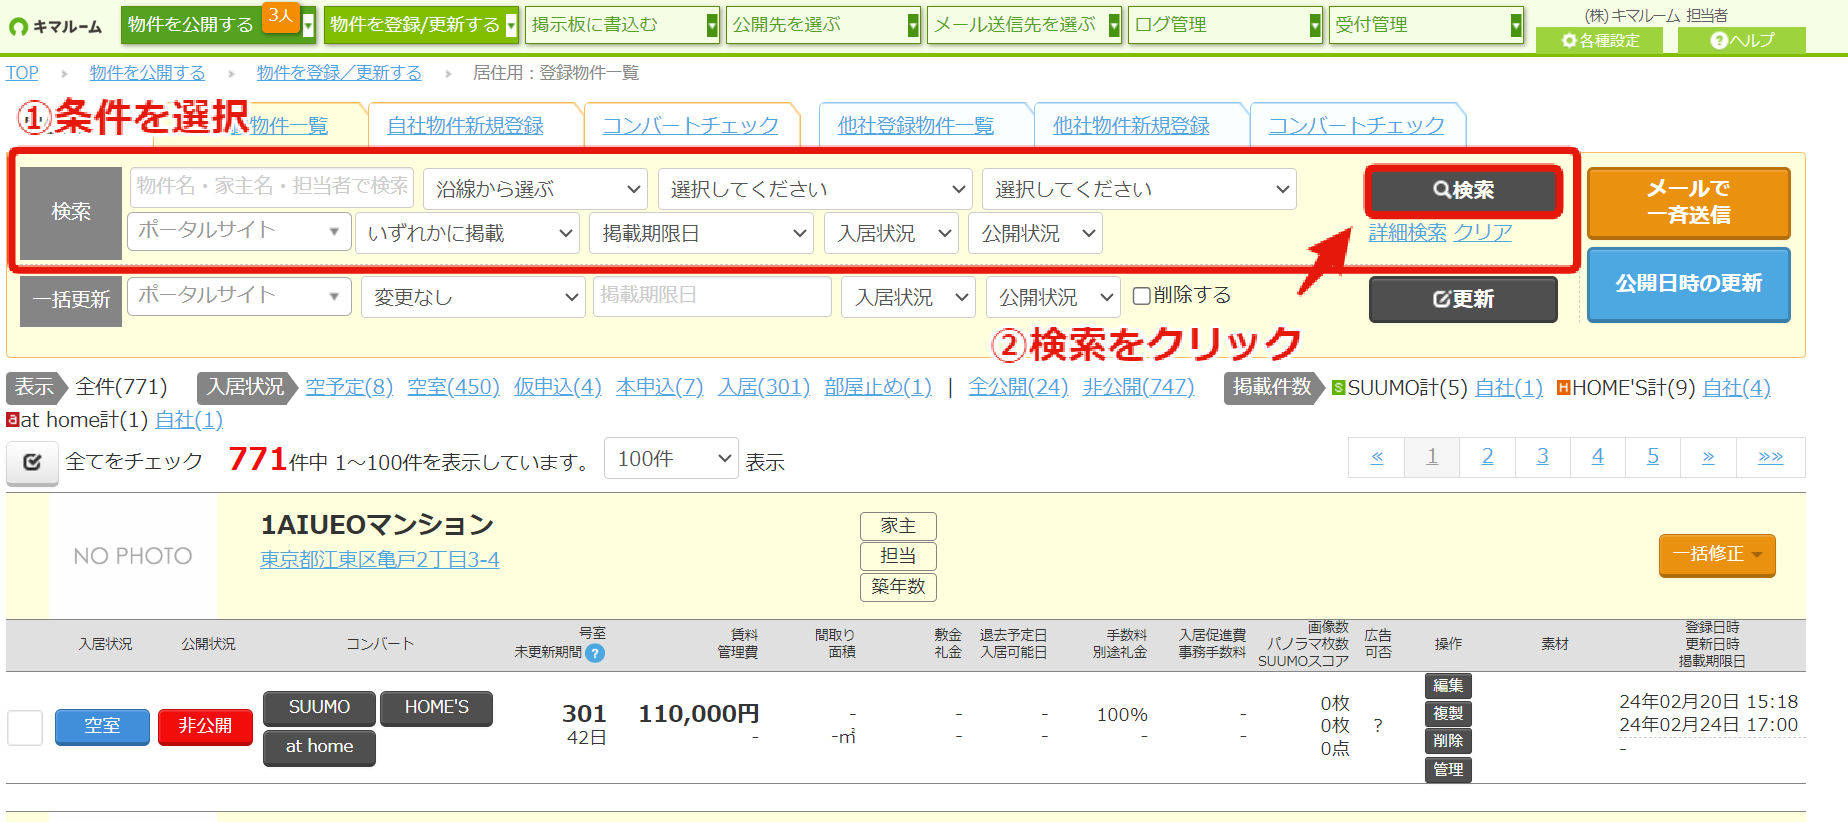Open ログ管理 menu
This screenshot has height=822, width=1848.
point(1225,25)
